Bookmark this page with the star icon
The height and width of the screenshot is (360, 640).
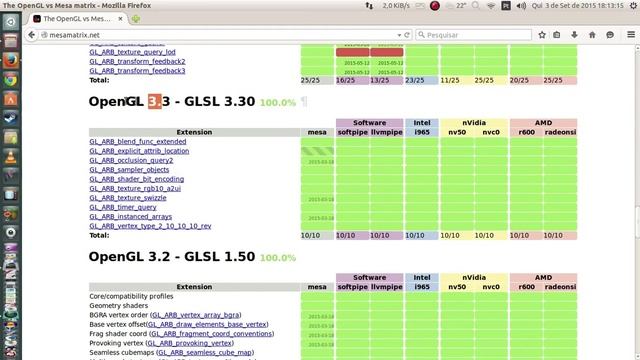tap(542, 35)
